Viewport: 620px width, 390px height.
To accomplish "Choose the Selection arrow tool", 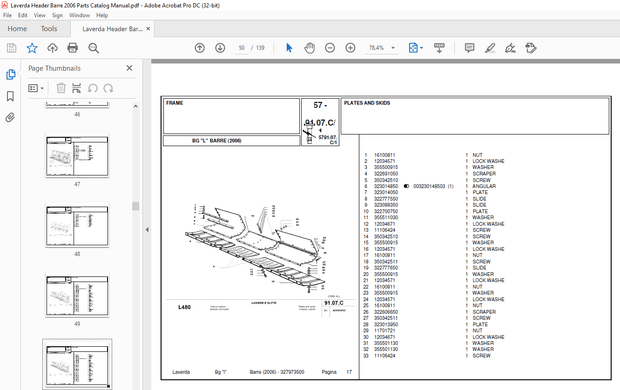I will 289,48.
